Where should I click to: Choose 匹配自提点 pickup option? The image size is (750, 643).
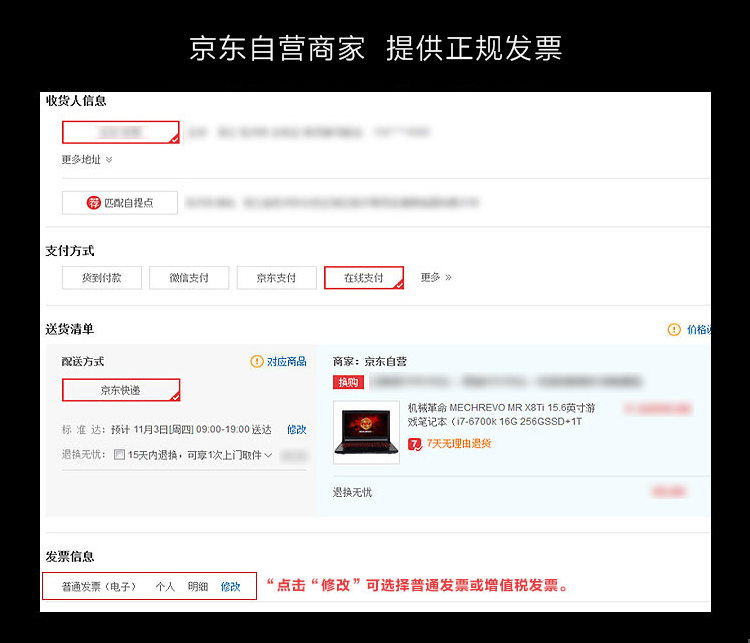[x=120, y=203]
